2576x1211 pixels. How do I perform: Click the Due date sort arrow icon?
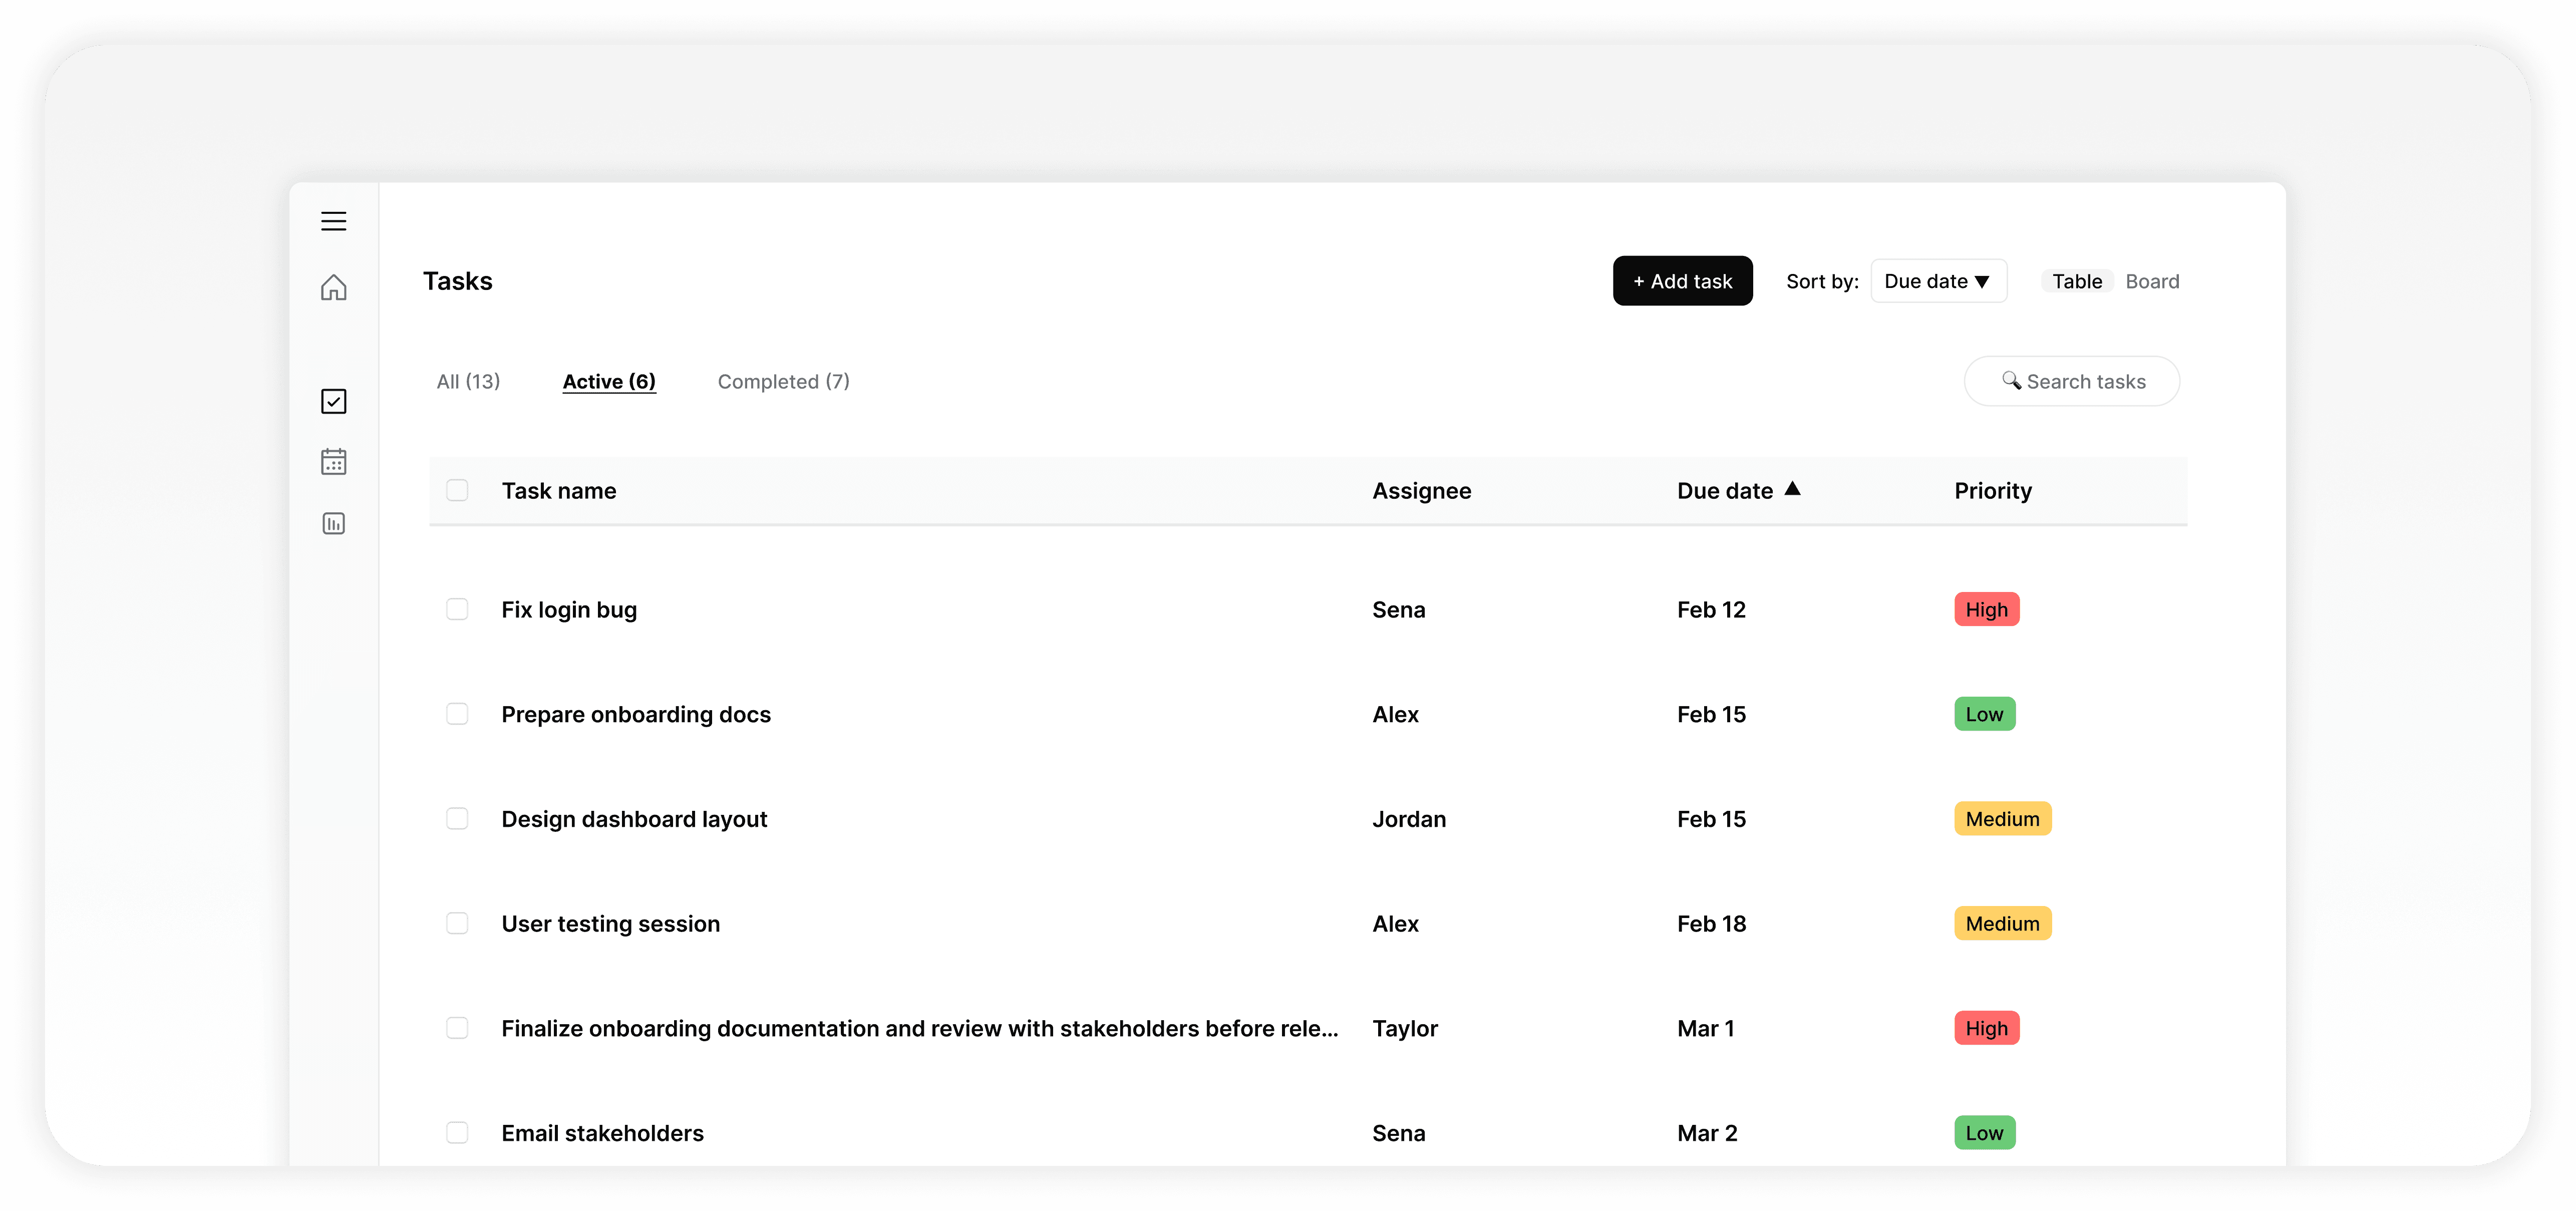pos(1792,489)
